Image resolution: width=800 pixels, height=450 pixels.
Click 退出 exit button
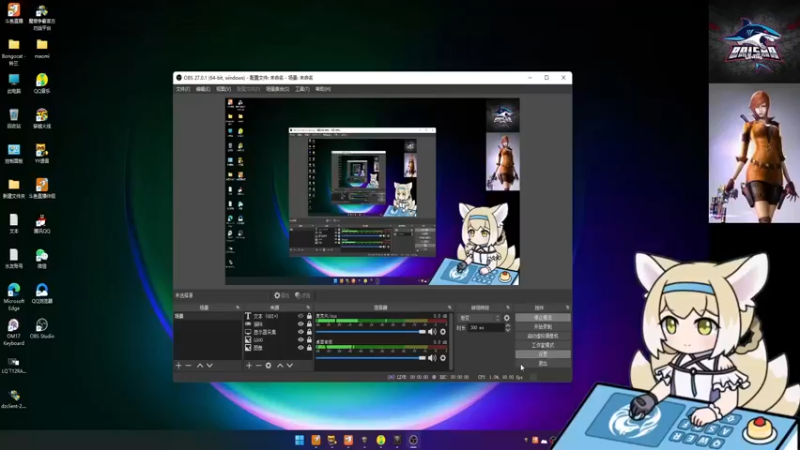click(542, 363)
